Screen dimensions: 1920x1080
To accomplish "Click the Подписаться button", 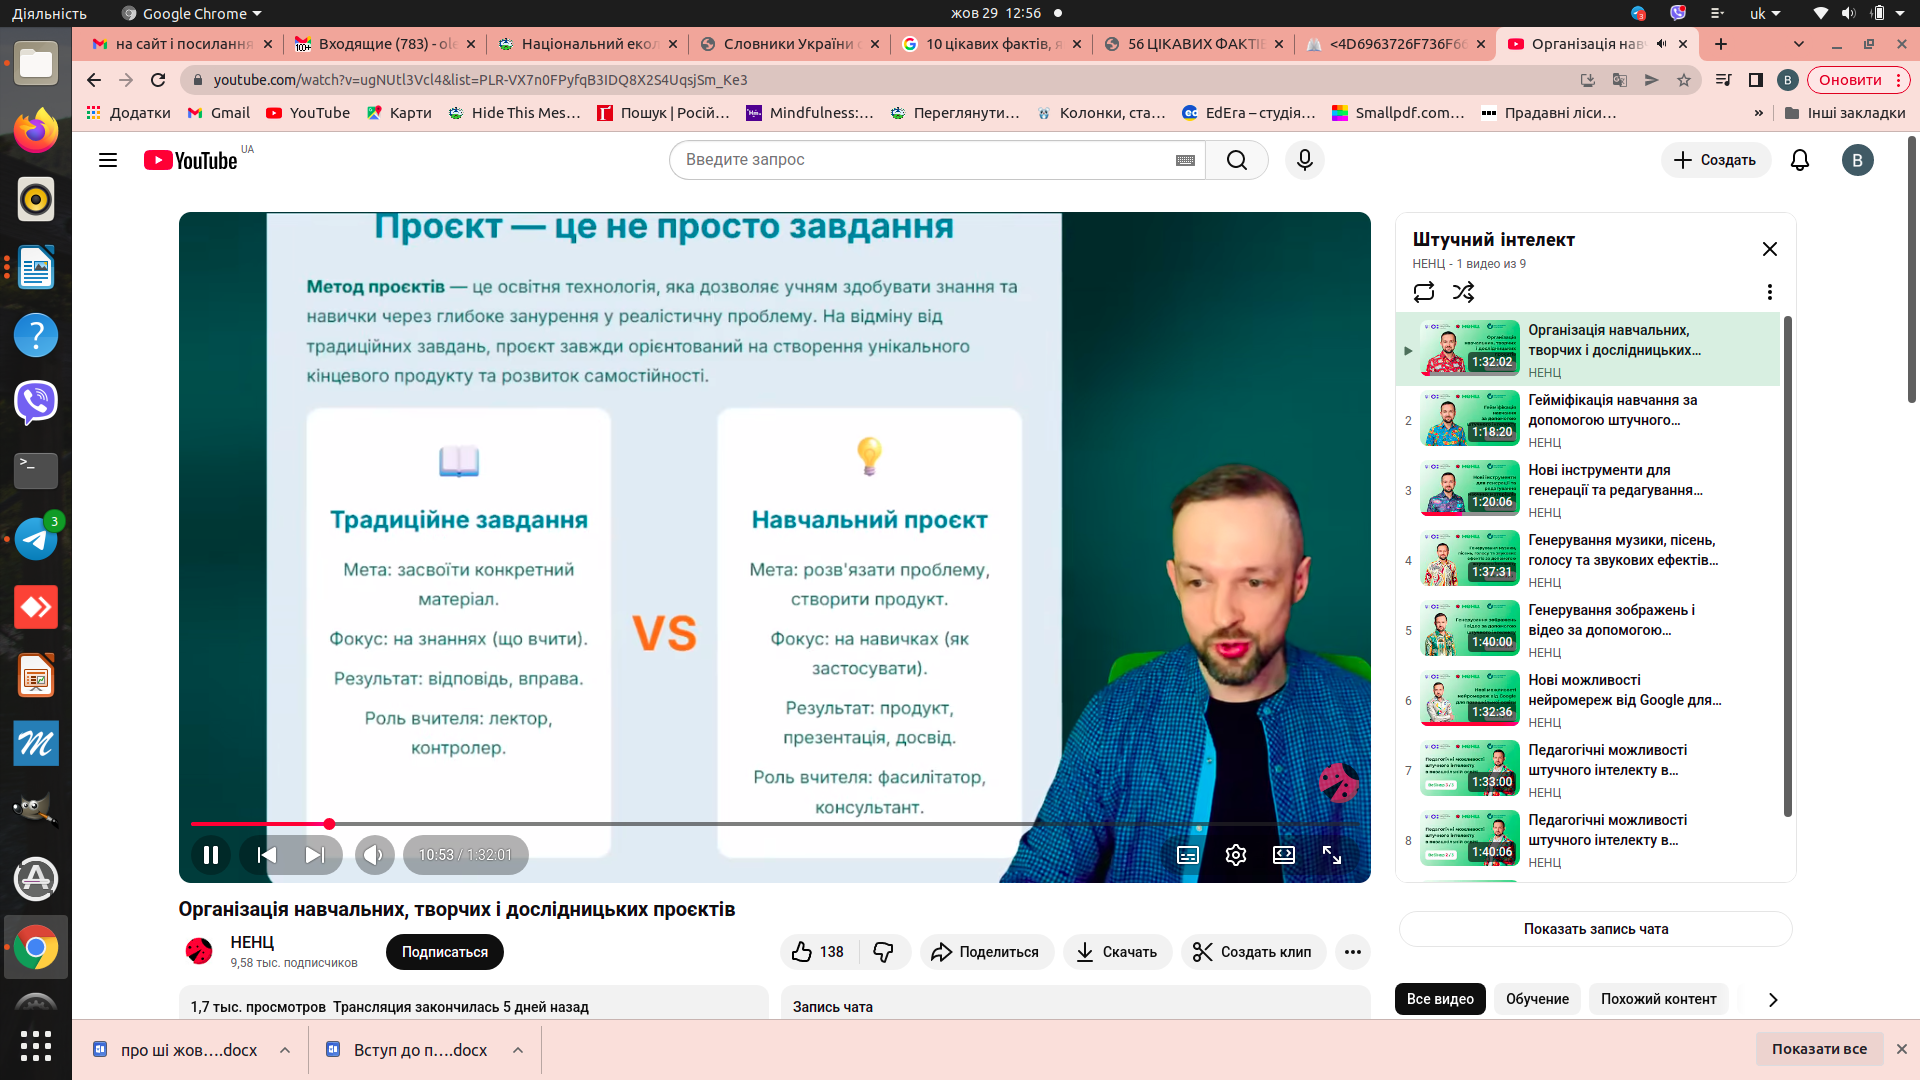I will (x=445, y=952).
